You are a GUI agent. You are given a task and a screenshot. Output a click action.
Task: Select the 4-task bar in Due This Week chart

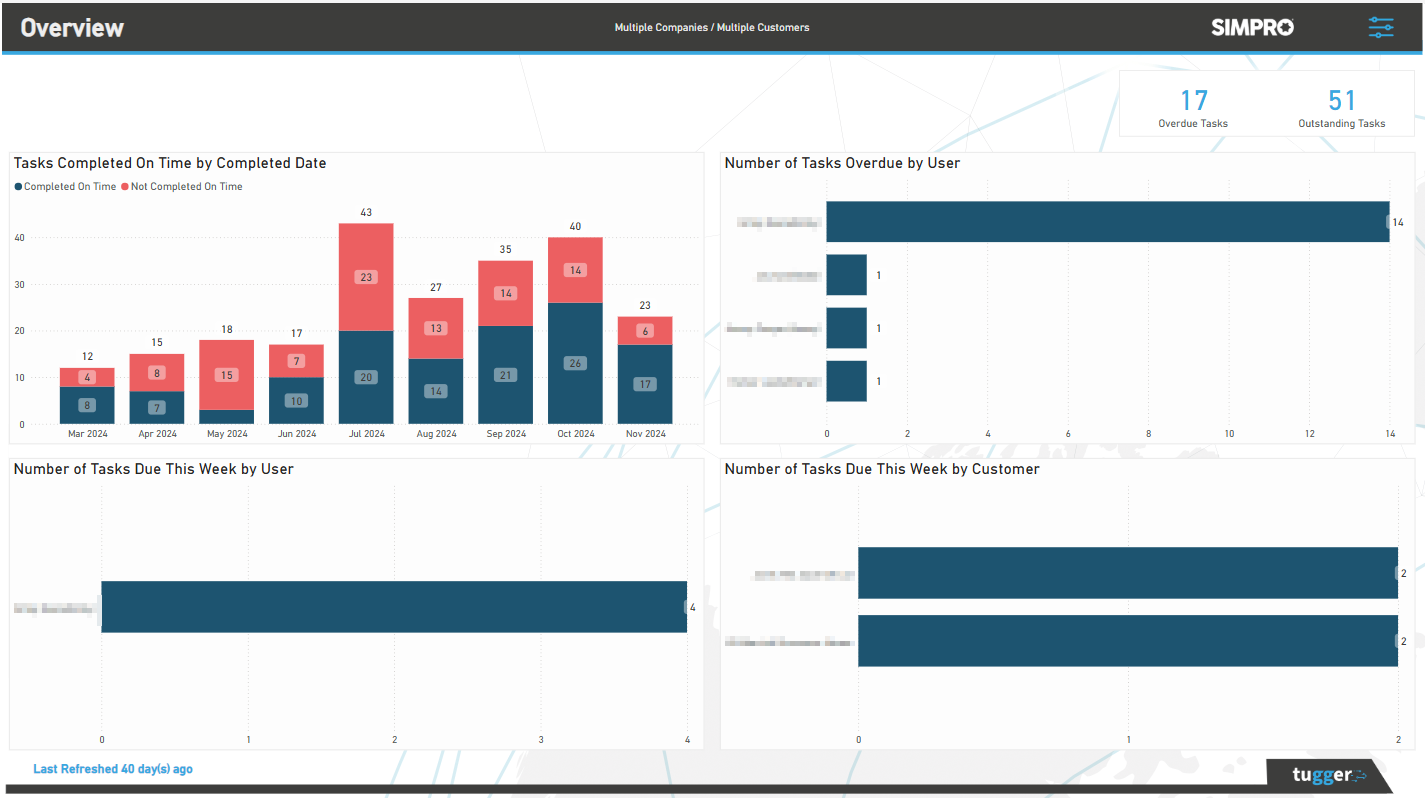point(394,607)
